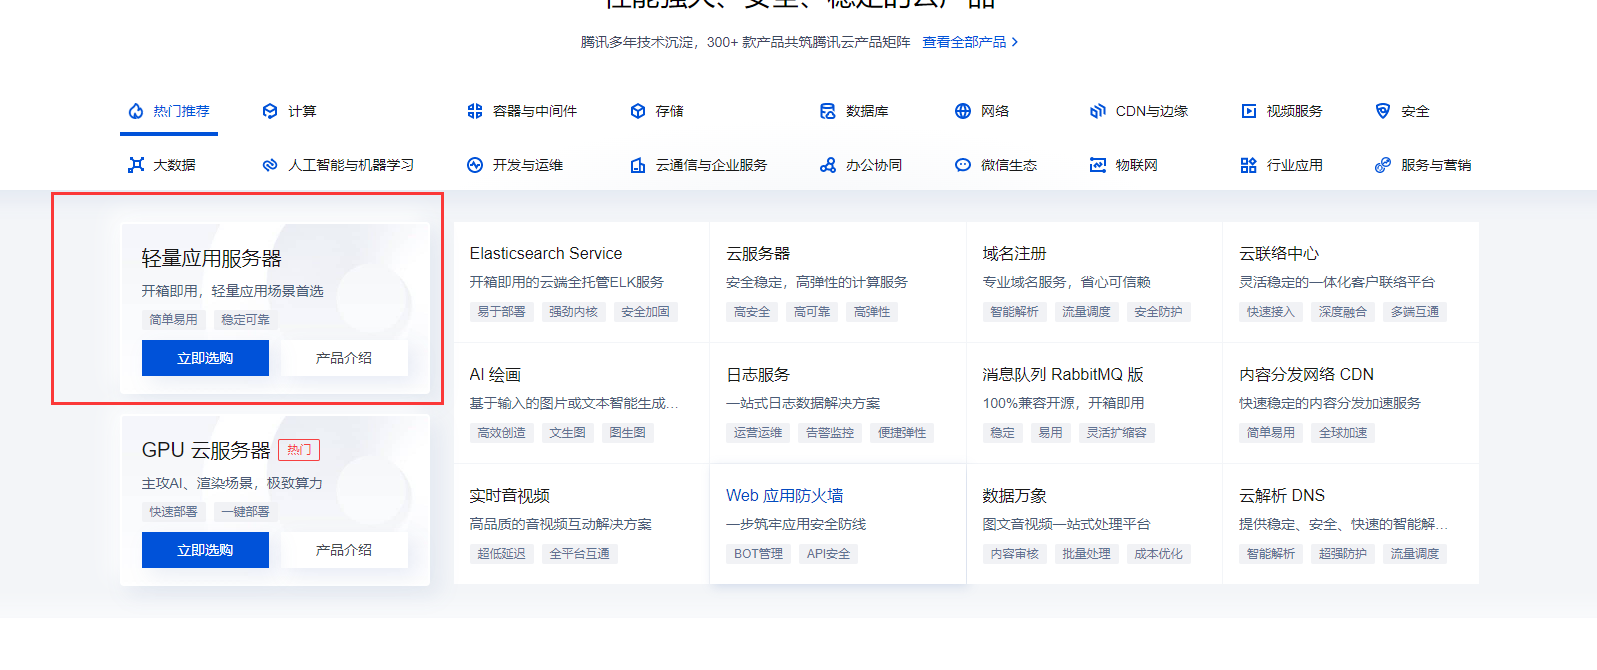The width and height of the screenshot is (1597, 670).
Task: Click the 安全 shield icon
Action: pyautogui.click(x=1383, y=111)
